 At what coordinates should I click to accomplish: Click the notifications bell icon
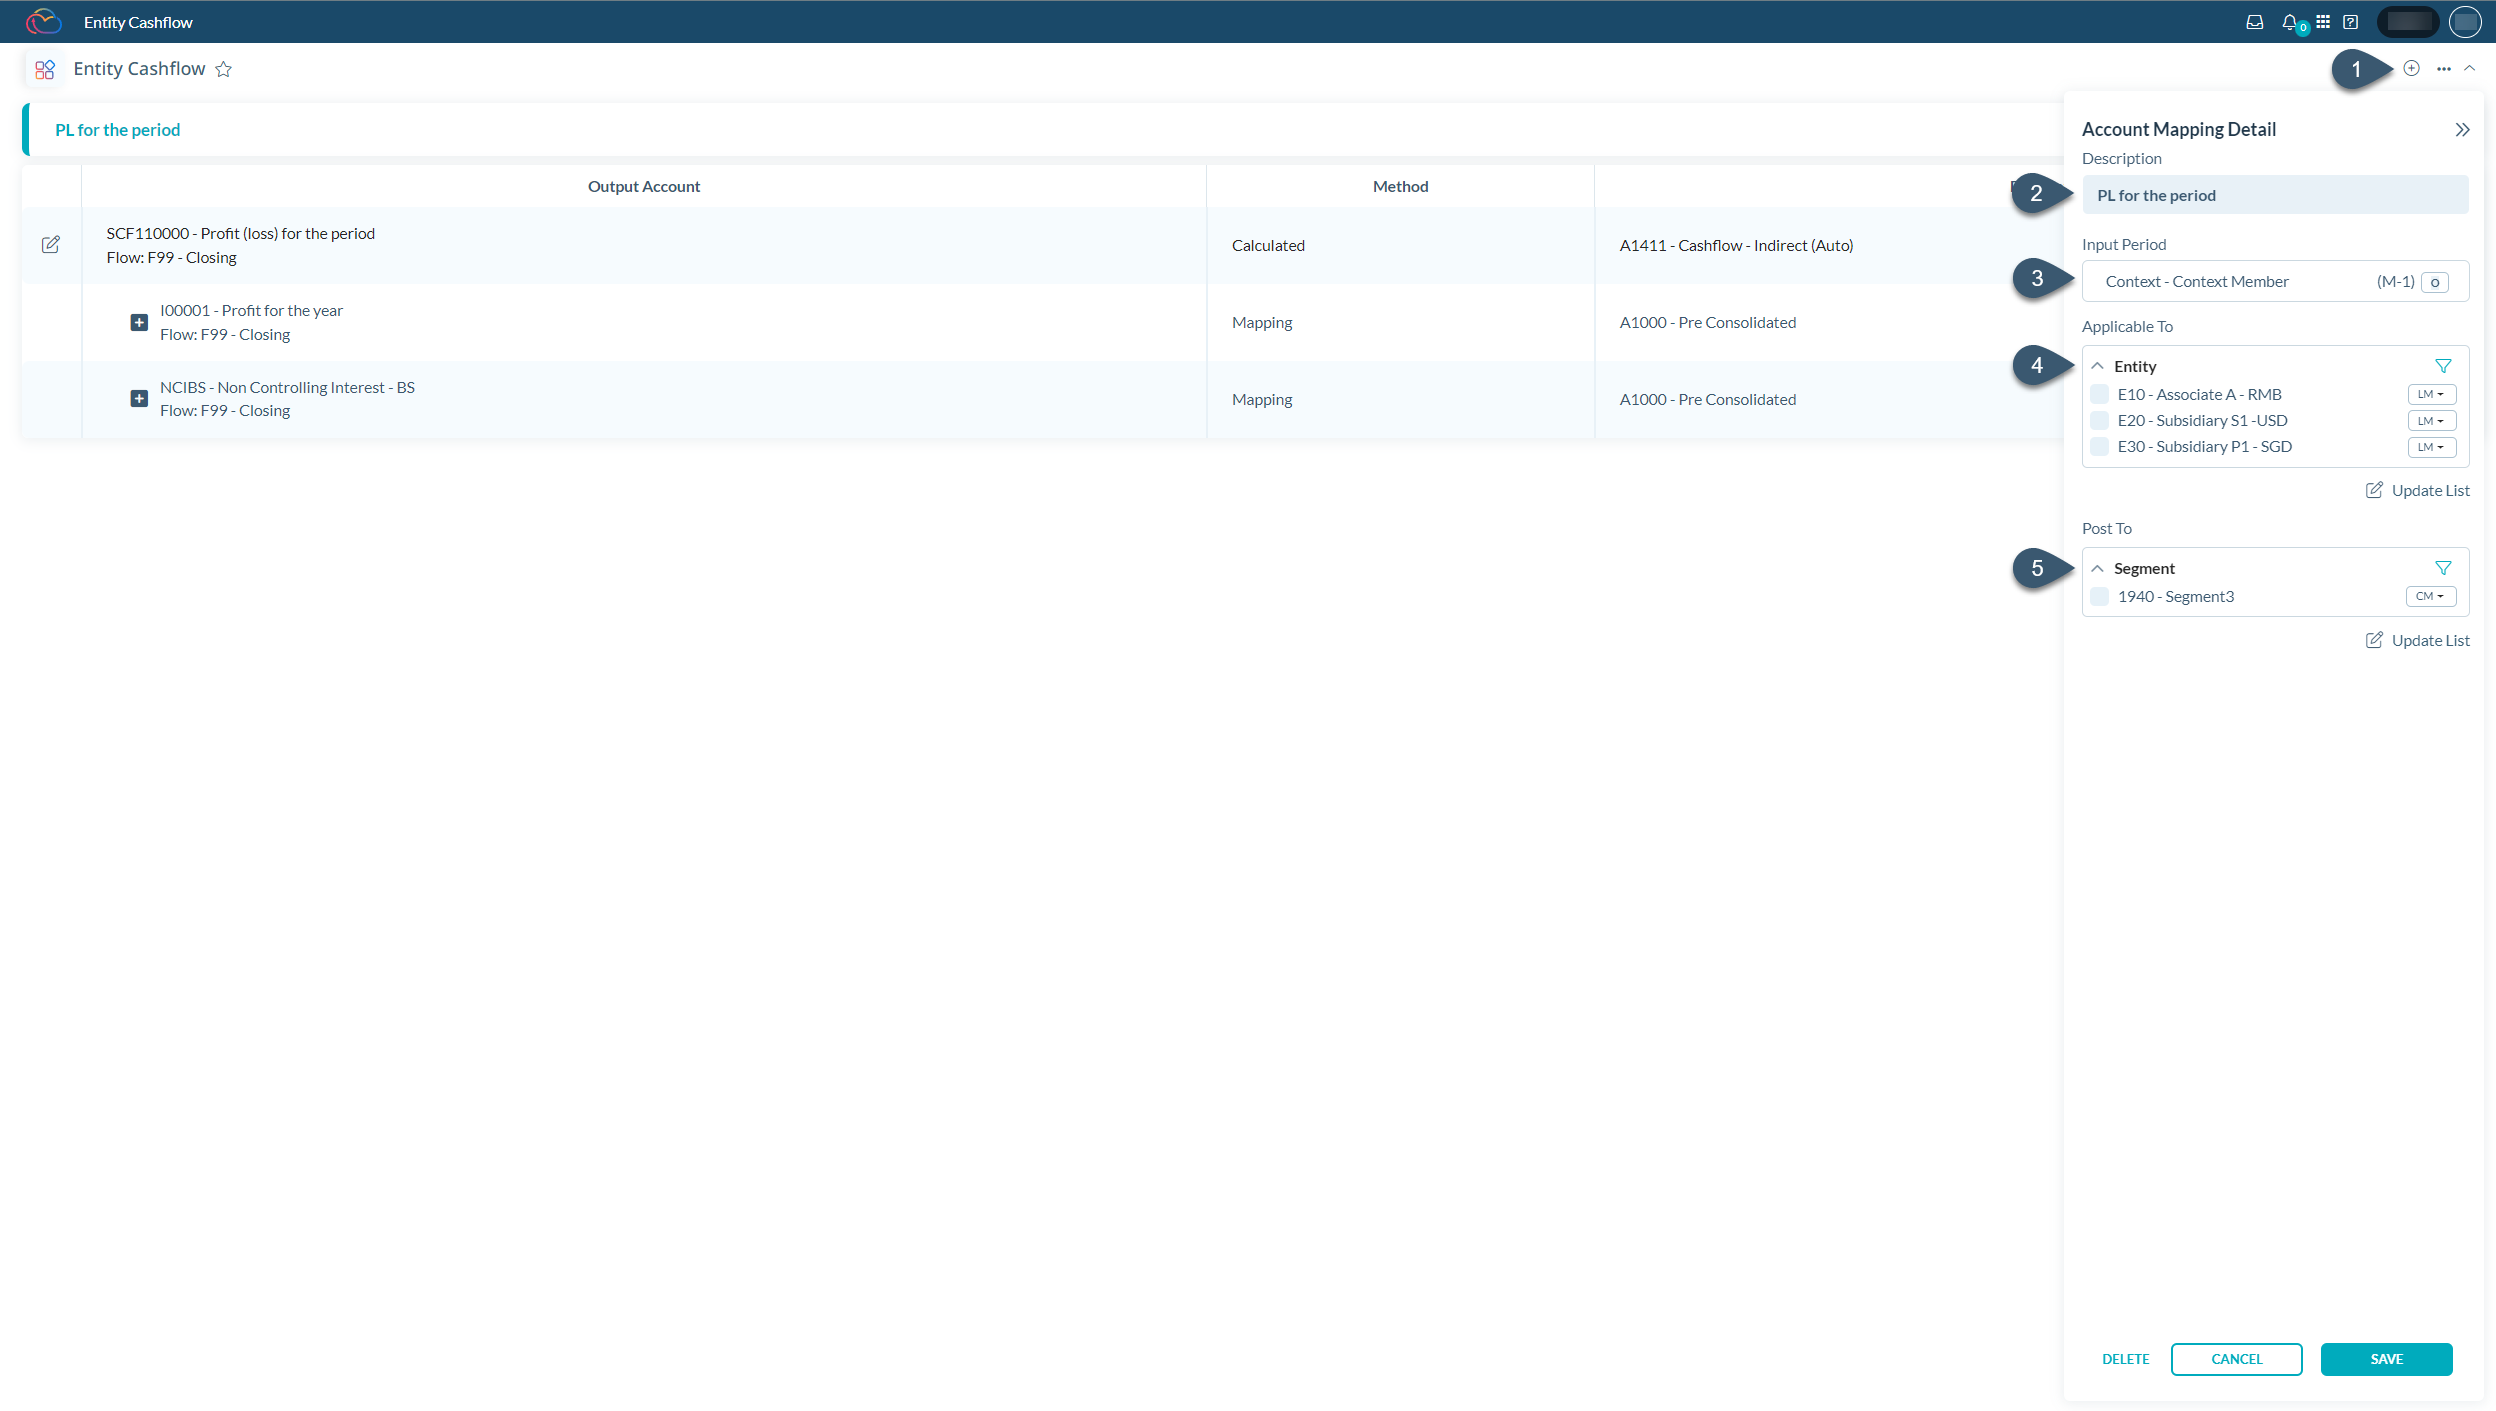2290,21
